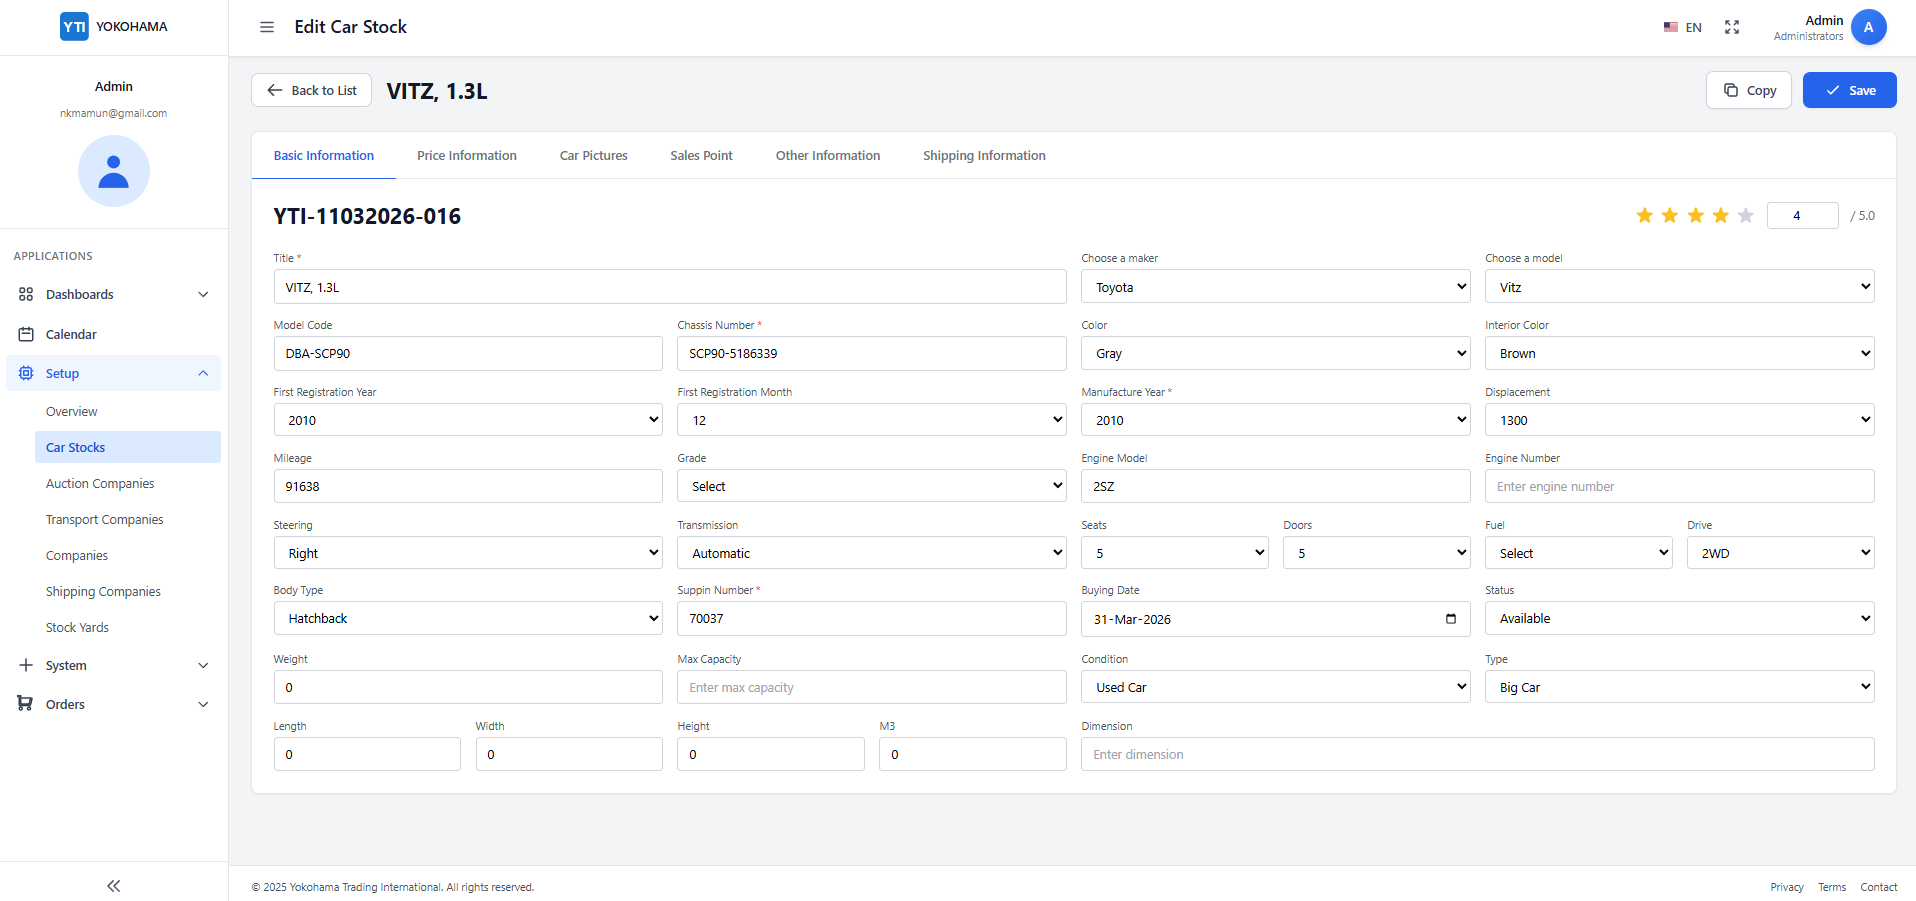Click the Mileage input field
Screen dimensions: 1916x901
point(468,486)
